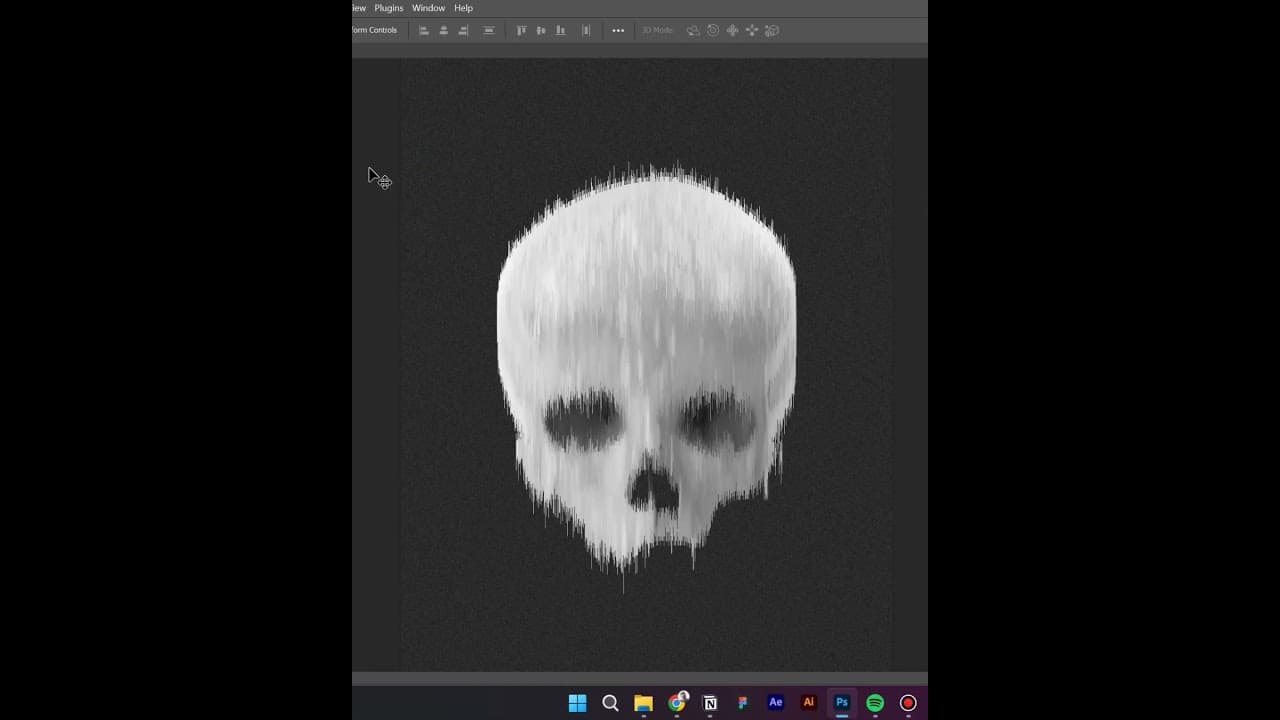
Task: Launch After Effects from the taskbar
Action: coord(775,703)
